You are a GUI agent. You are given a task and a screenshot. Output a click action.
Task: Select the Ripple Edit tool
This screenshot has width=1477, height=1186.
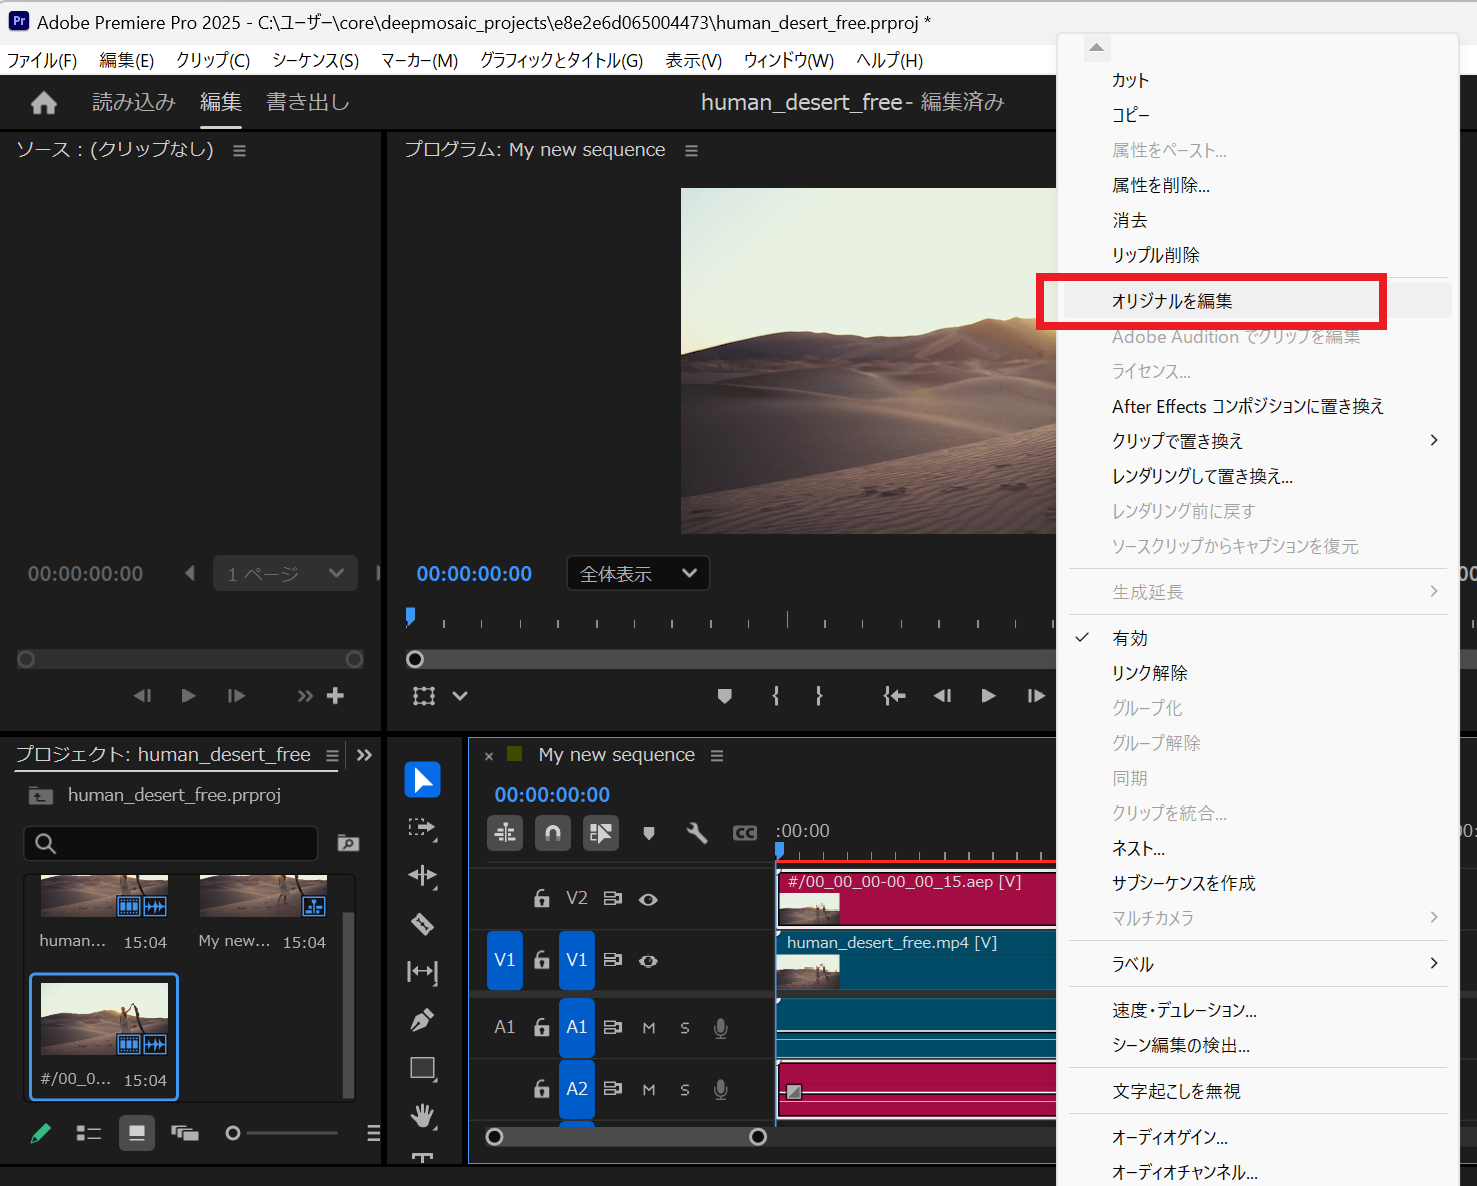point(422,876)
